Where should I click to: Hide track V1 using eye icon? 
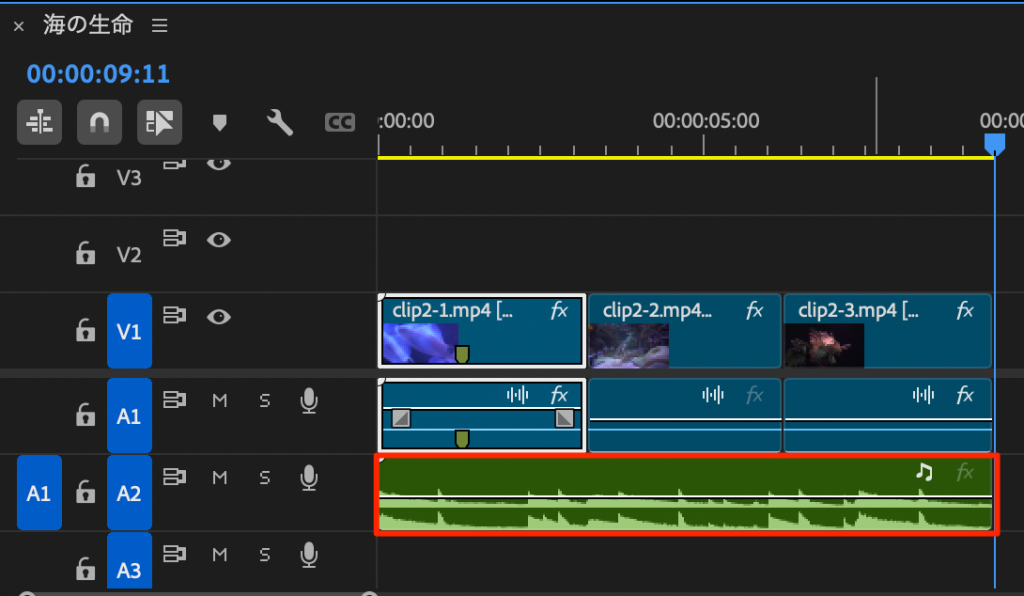point(219,317)
